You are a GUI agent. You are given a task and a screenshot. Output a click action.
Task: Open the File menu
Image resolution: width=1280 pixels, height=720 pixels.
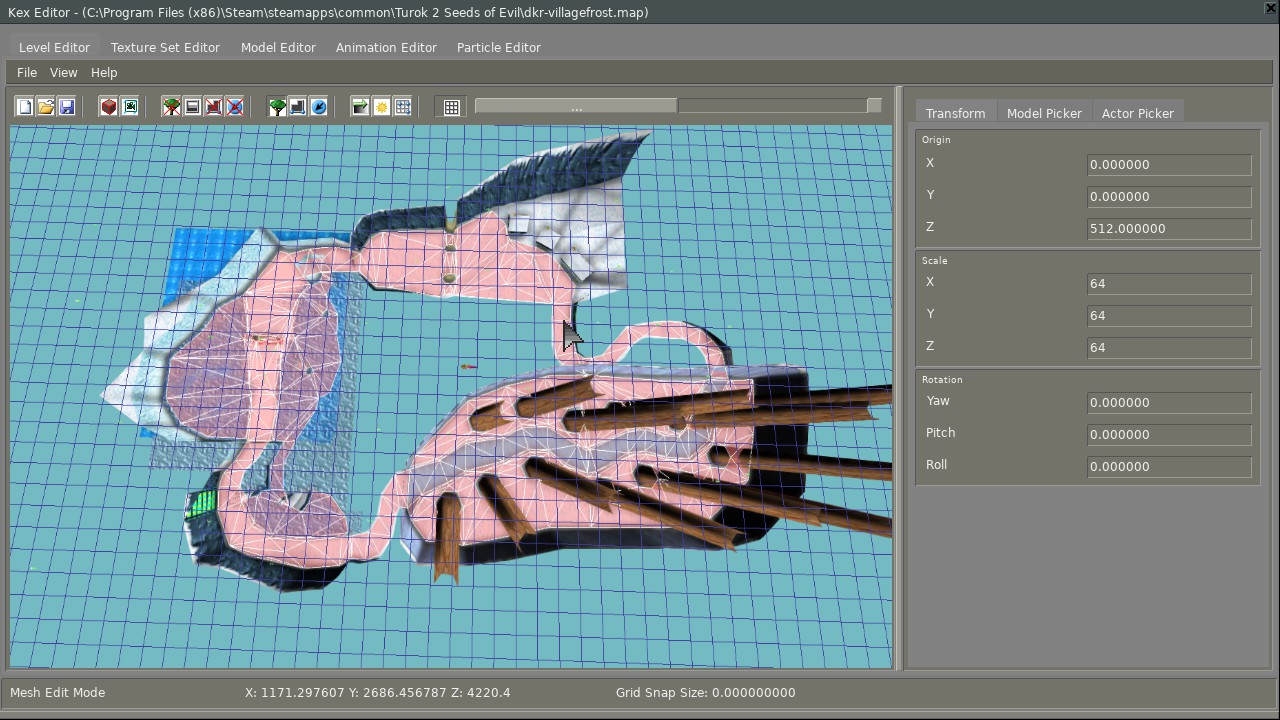click(x=27, y=72)
